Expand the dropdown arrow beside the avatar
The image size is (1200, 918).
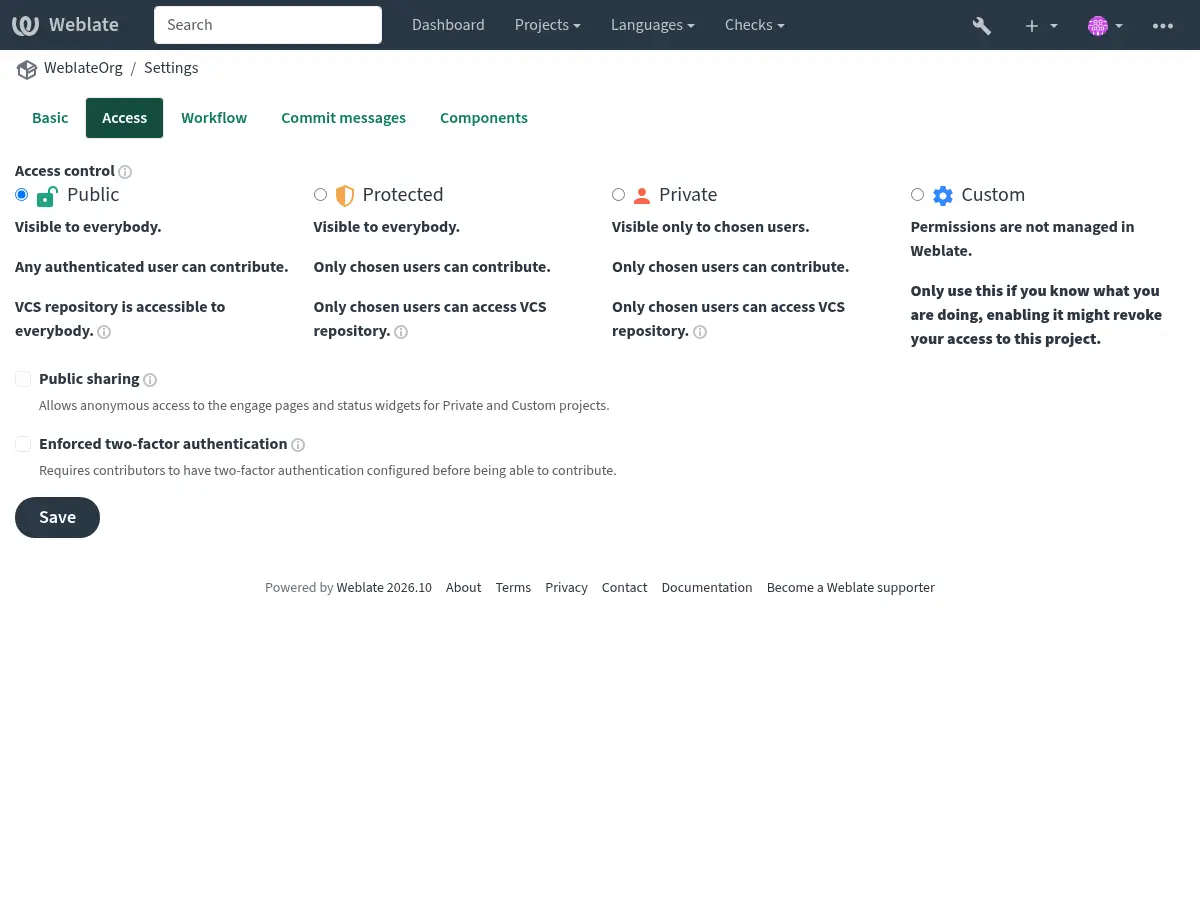(1119, 26)
